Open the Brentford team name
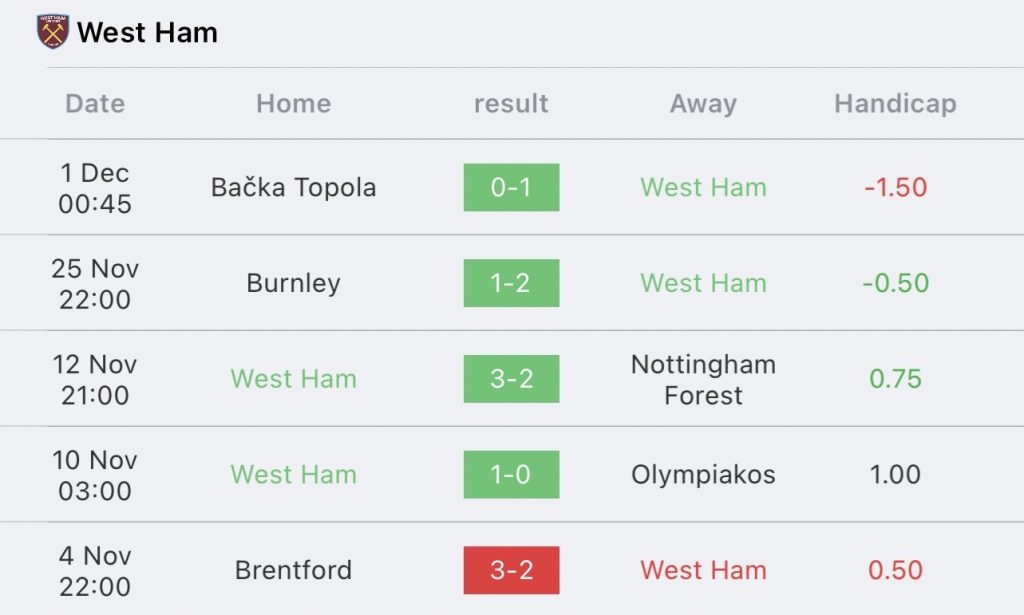 click(x=294, y=570)
